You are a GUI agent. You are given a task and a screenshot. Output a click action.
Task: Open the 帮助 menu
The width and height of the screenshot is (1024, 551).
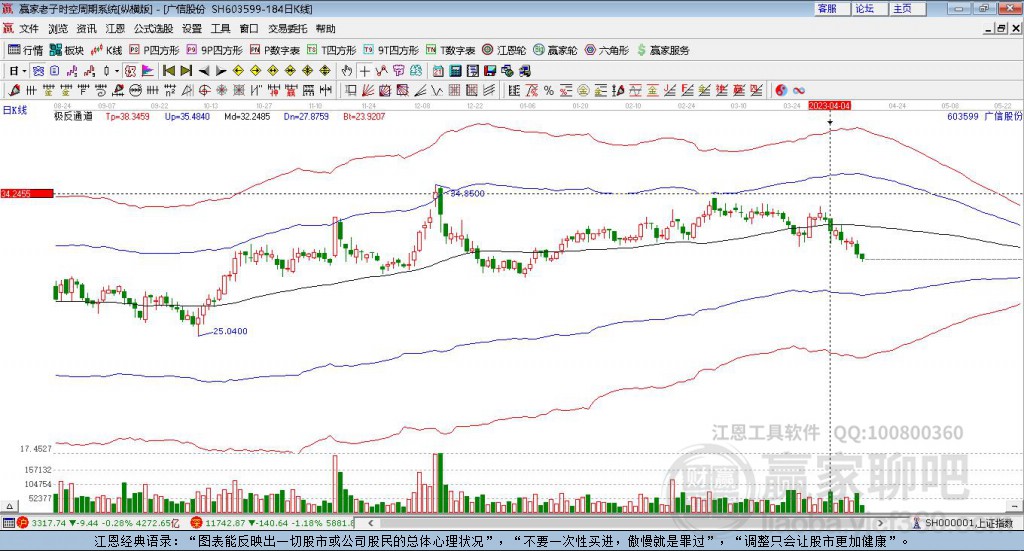[x=325, y=29]
